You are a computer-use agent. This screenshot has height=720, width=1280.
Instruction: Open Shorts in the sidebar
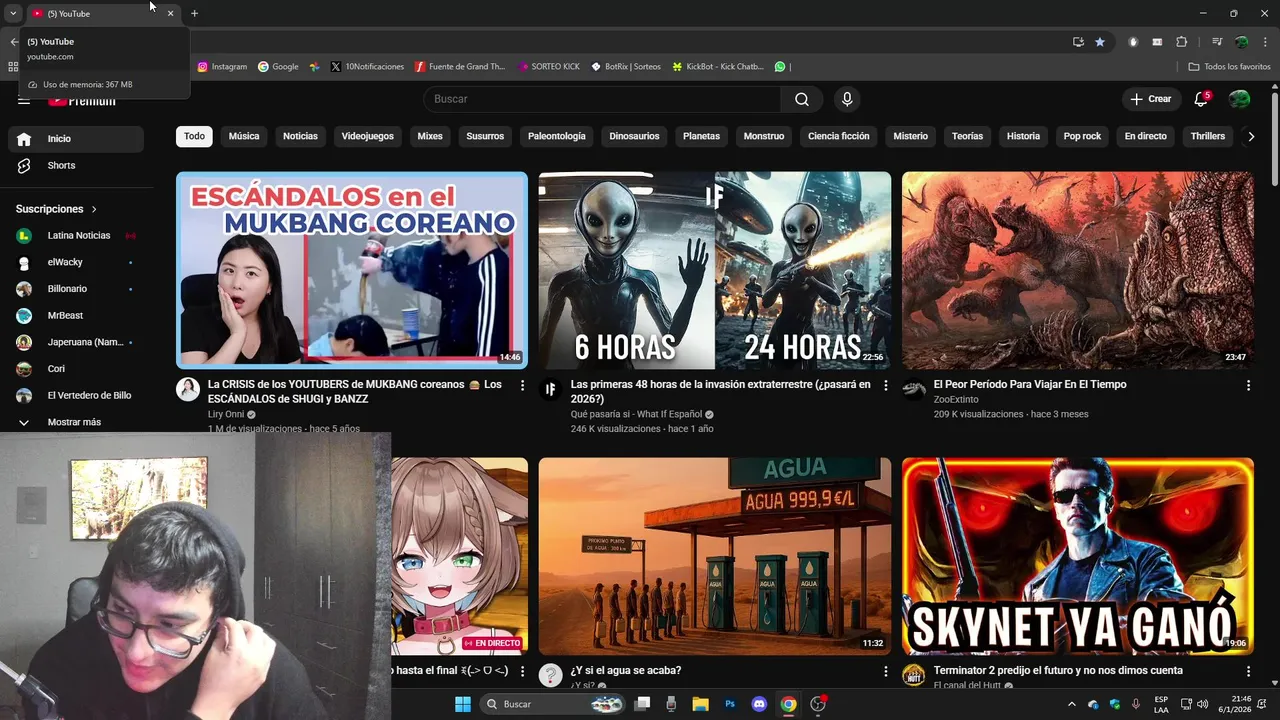point(76,166)
